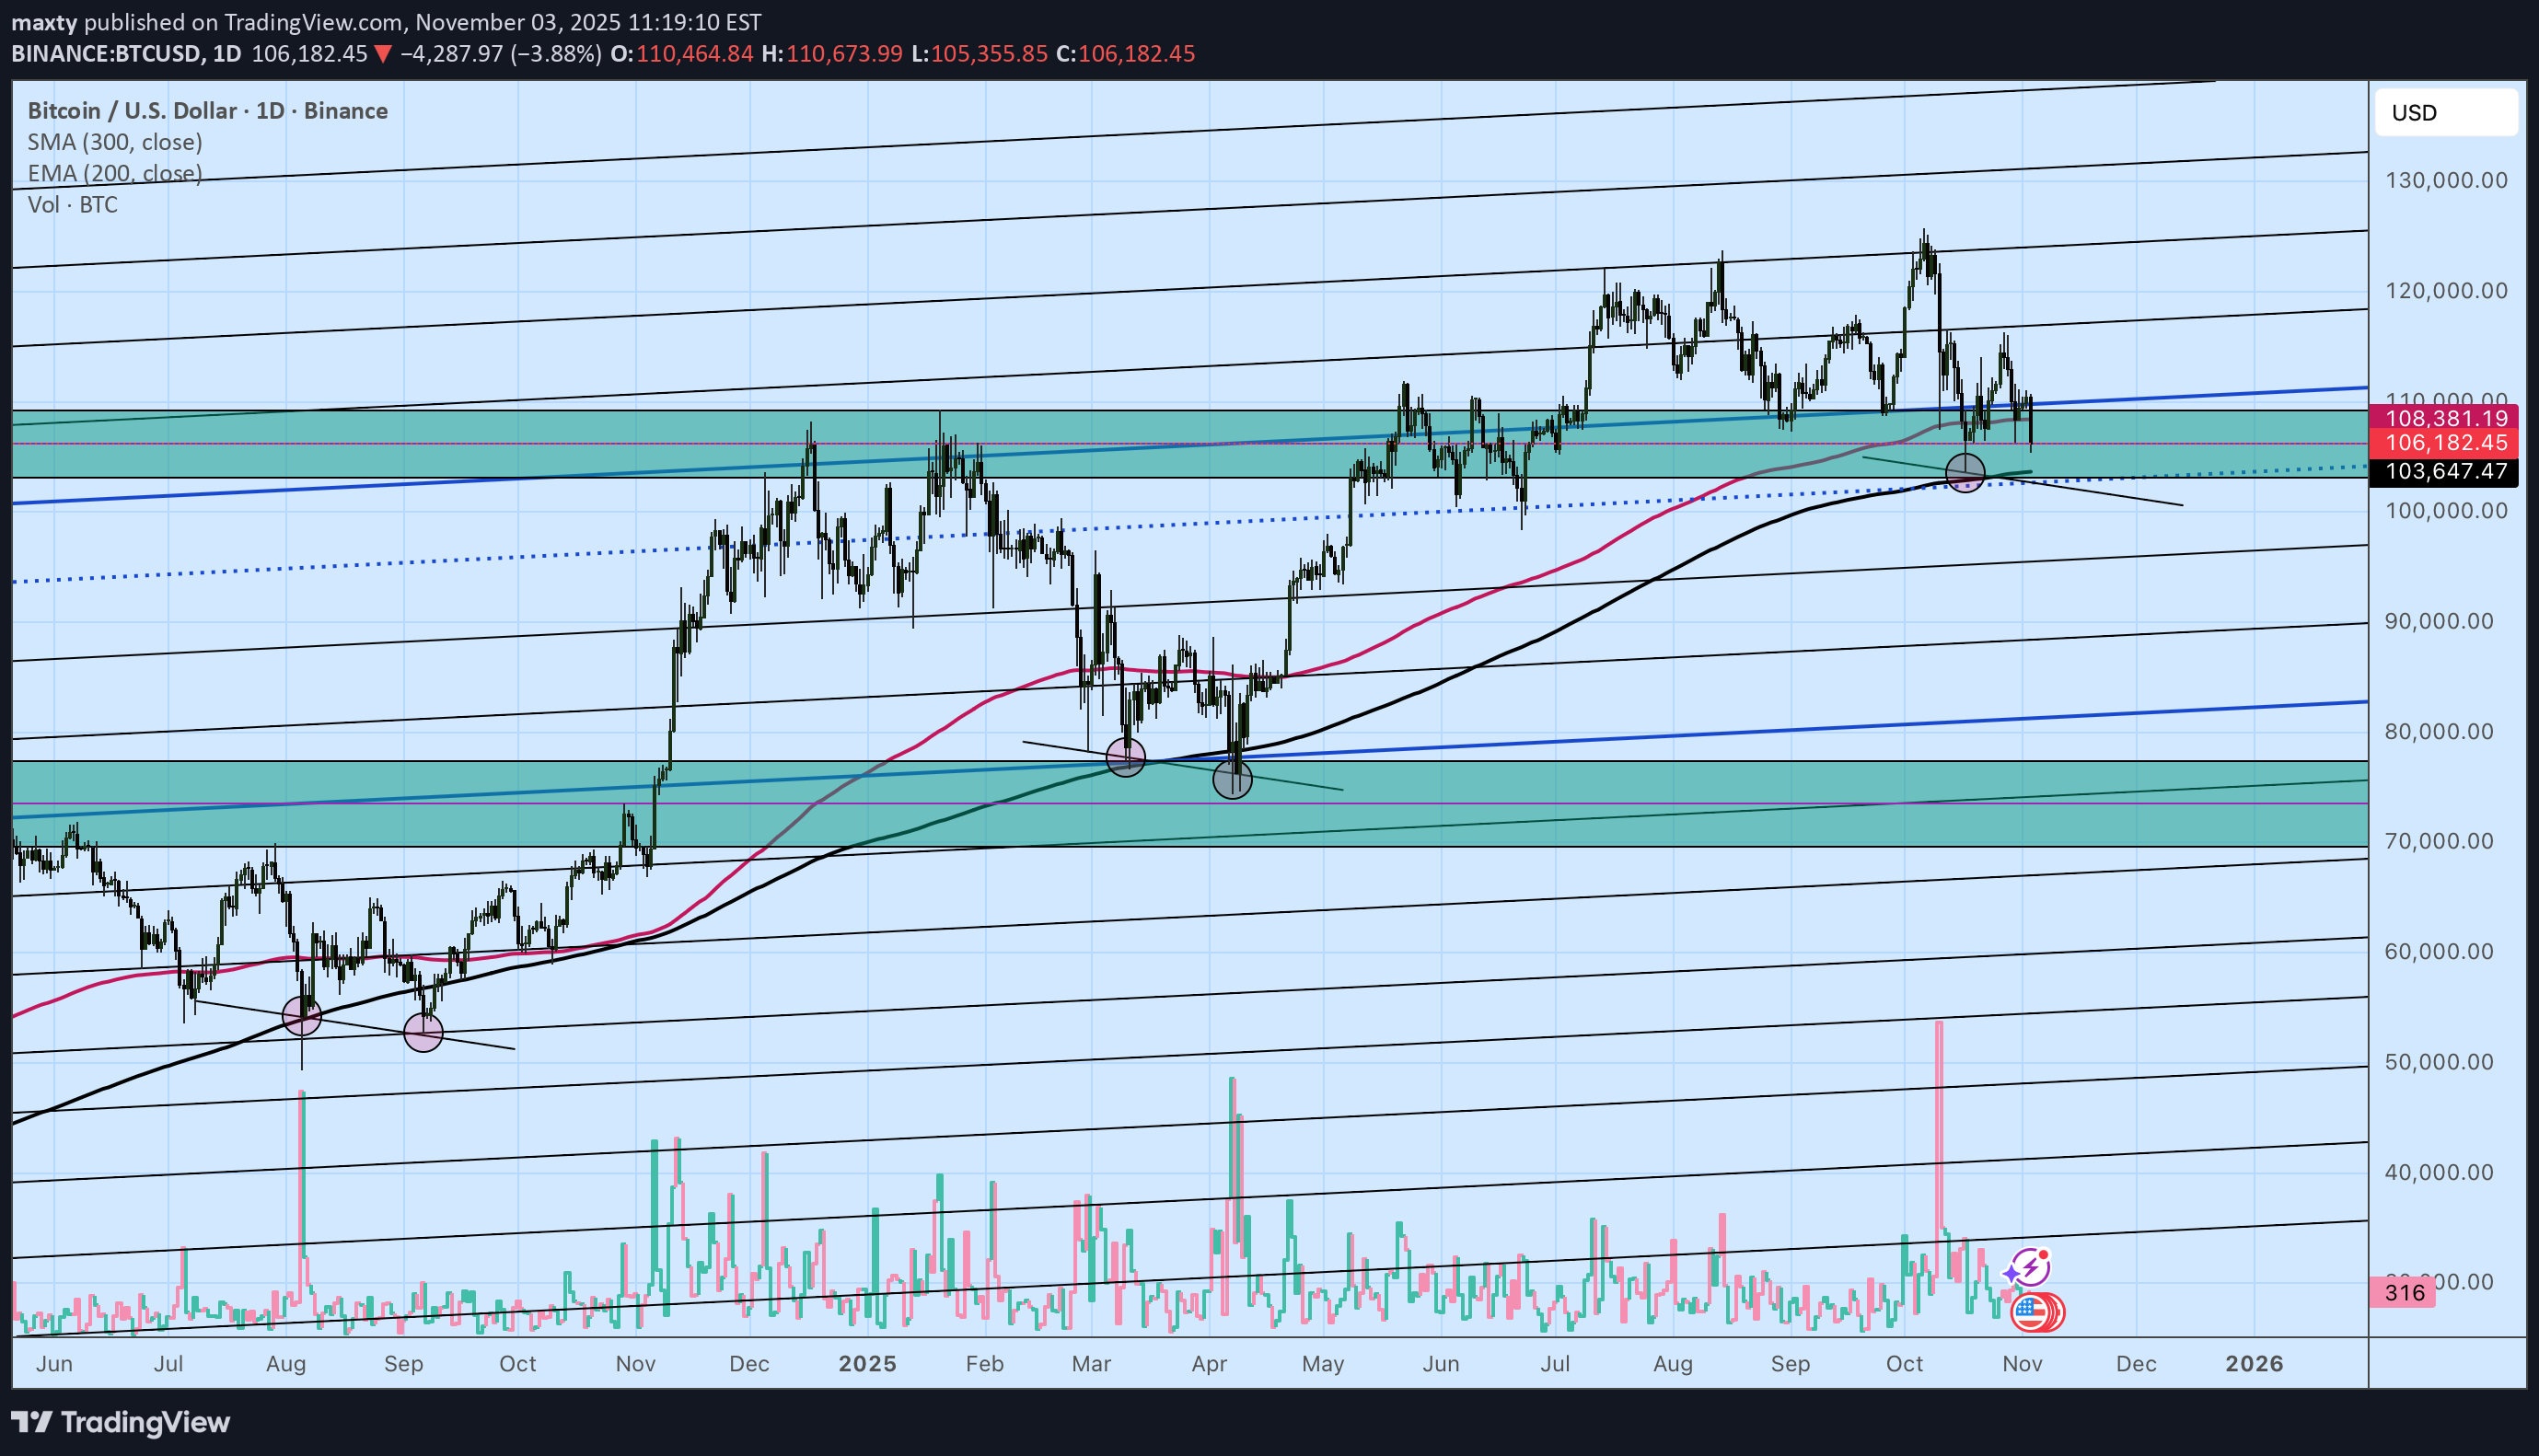
Task: Select the gray circle marker near October 2025
Action: pos(1965,472)
